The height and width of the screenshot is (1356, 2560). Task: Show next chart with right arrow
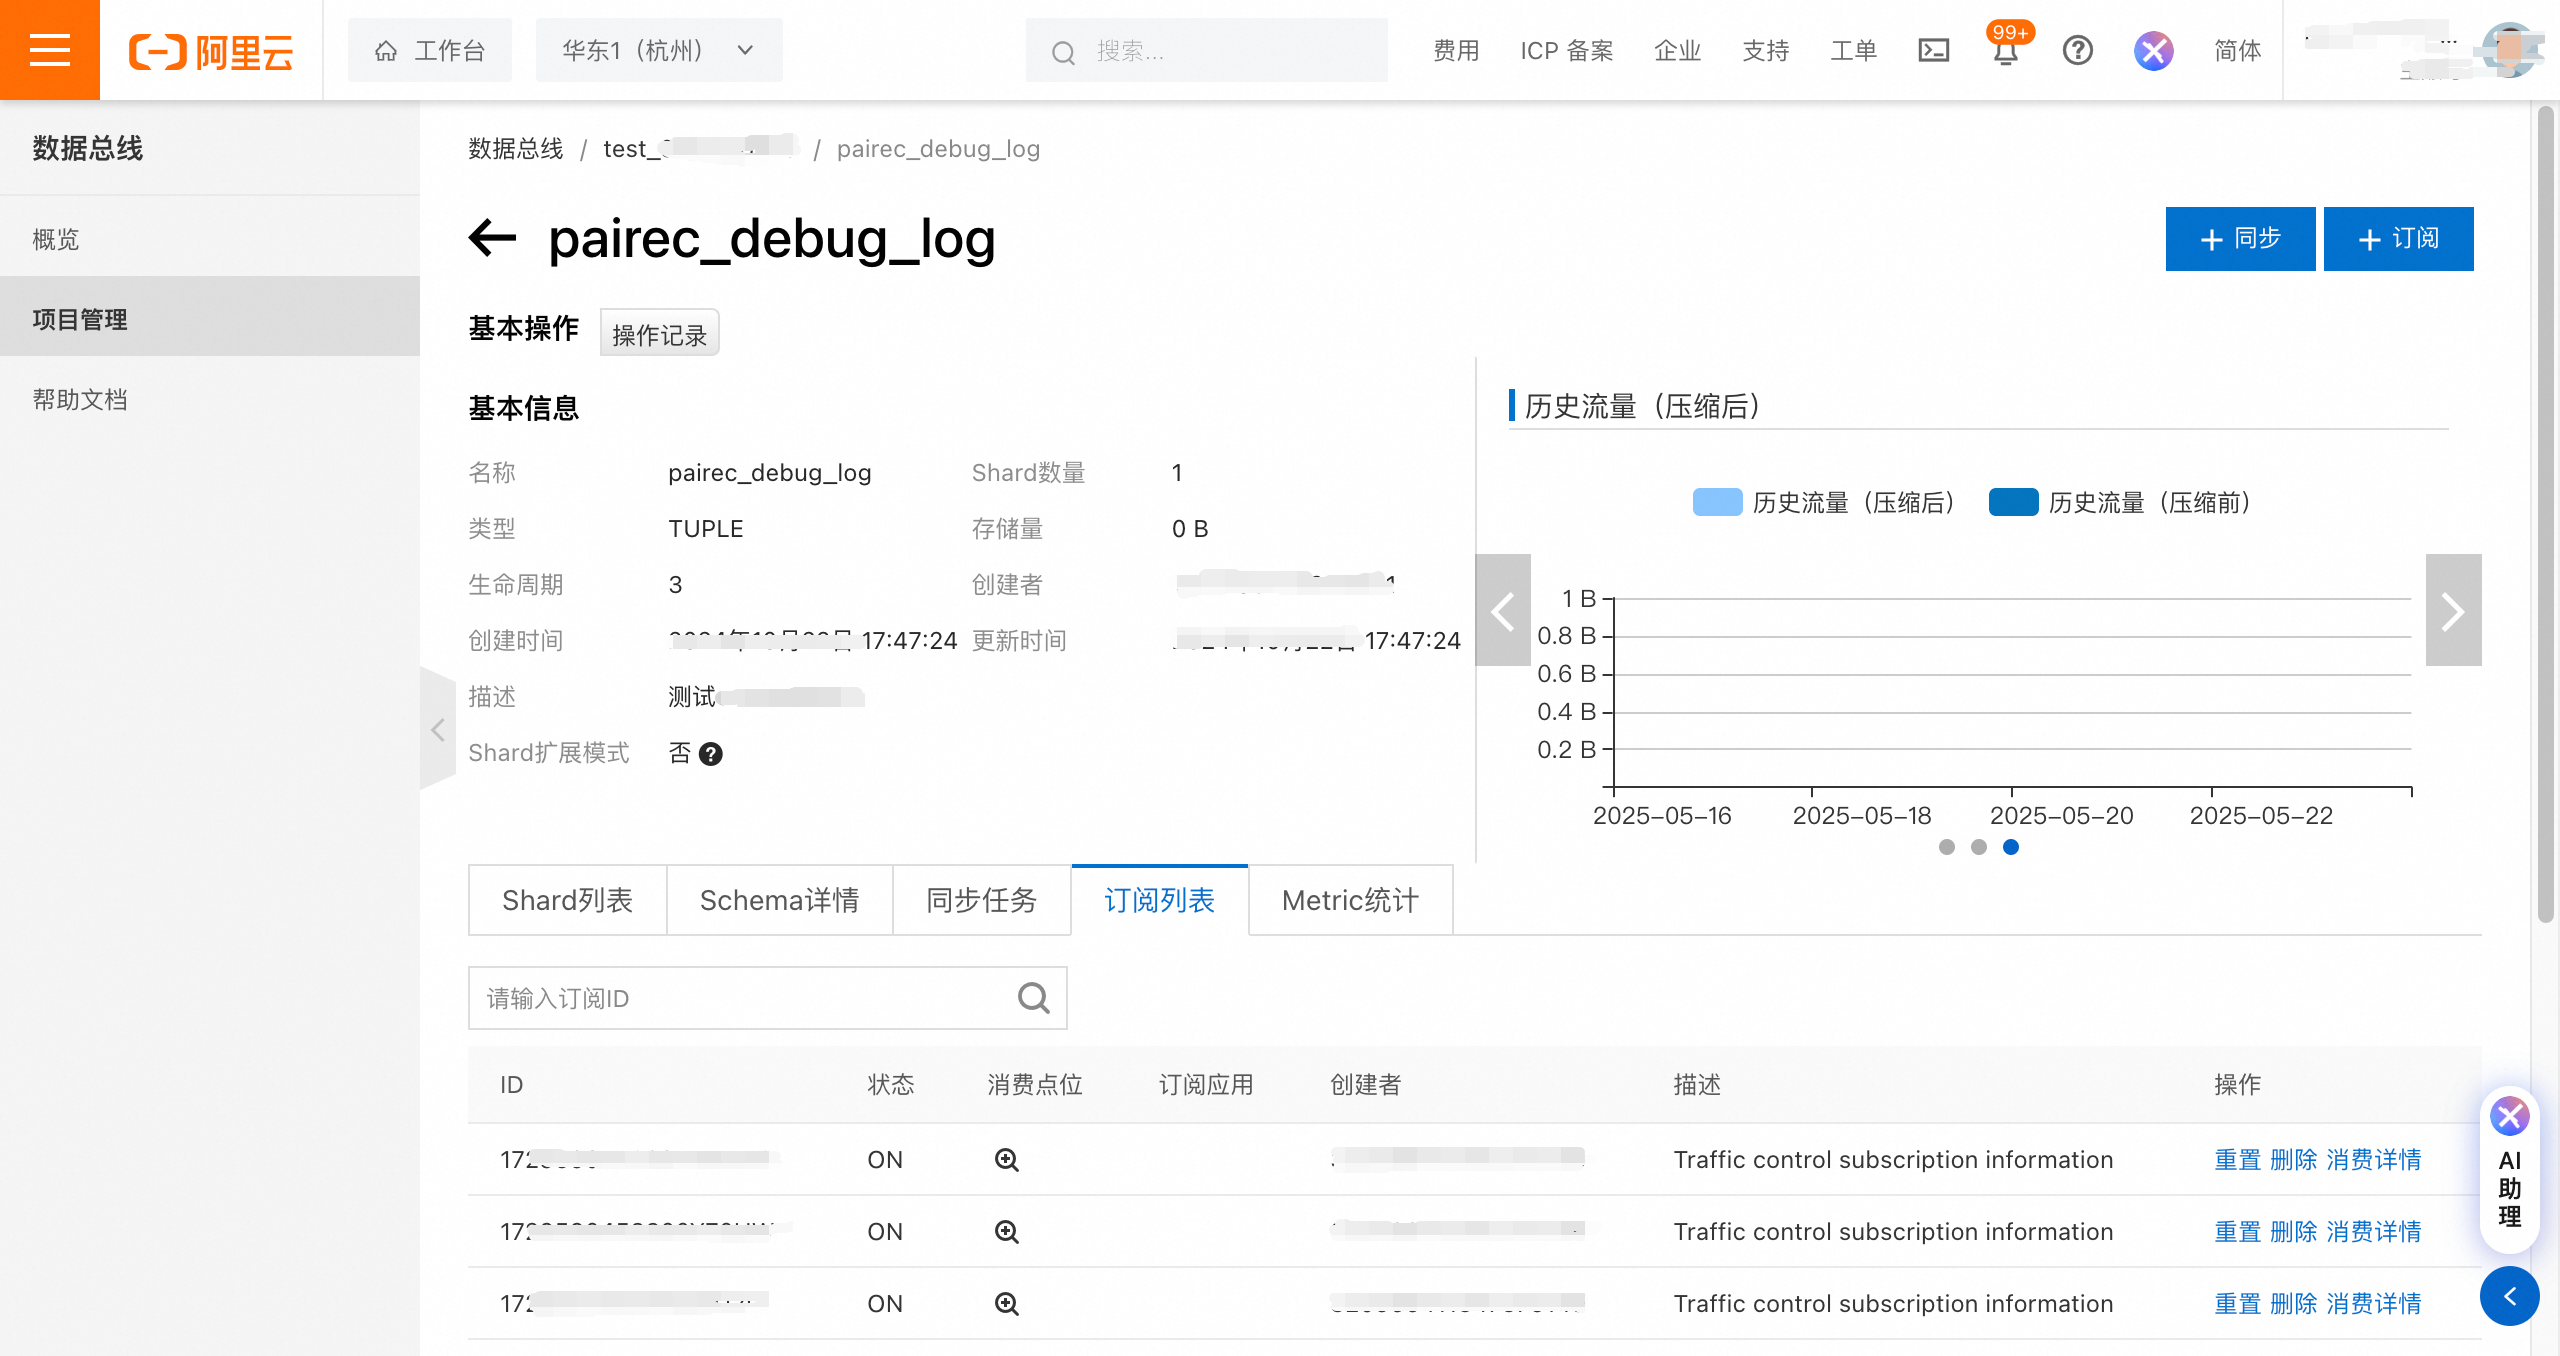click(2452, 610)
